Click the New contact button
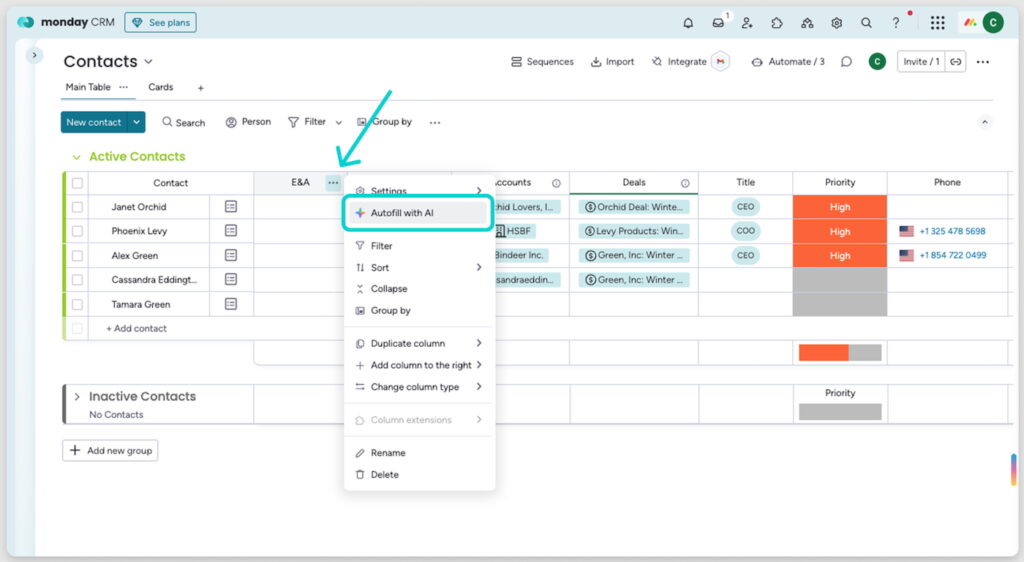Viewport: 1024px width, 562px height. click(94, 122)
